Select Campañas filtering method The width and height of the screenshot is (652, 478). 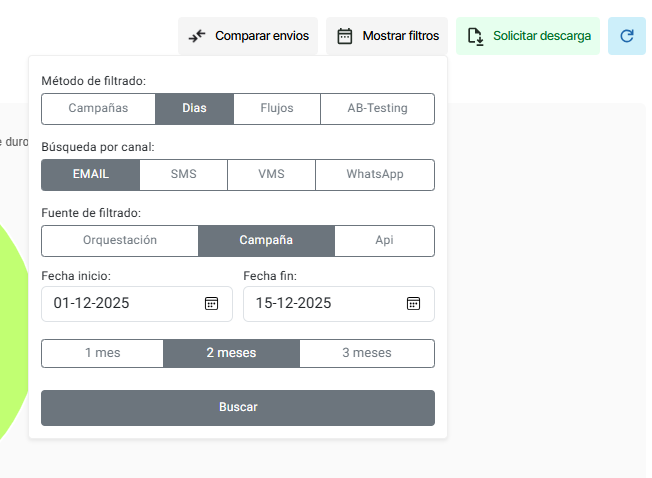(x=99, y=108)
